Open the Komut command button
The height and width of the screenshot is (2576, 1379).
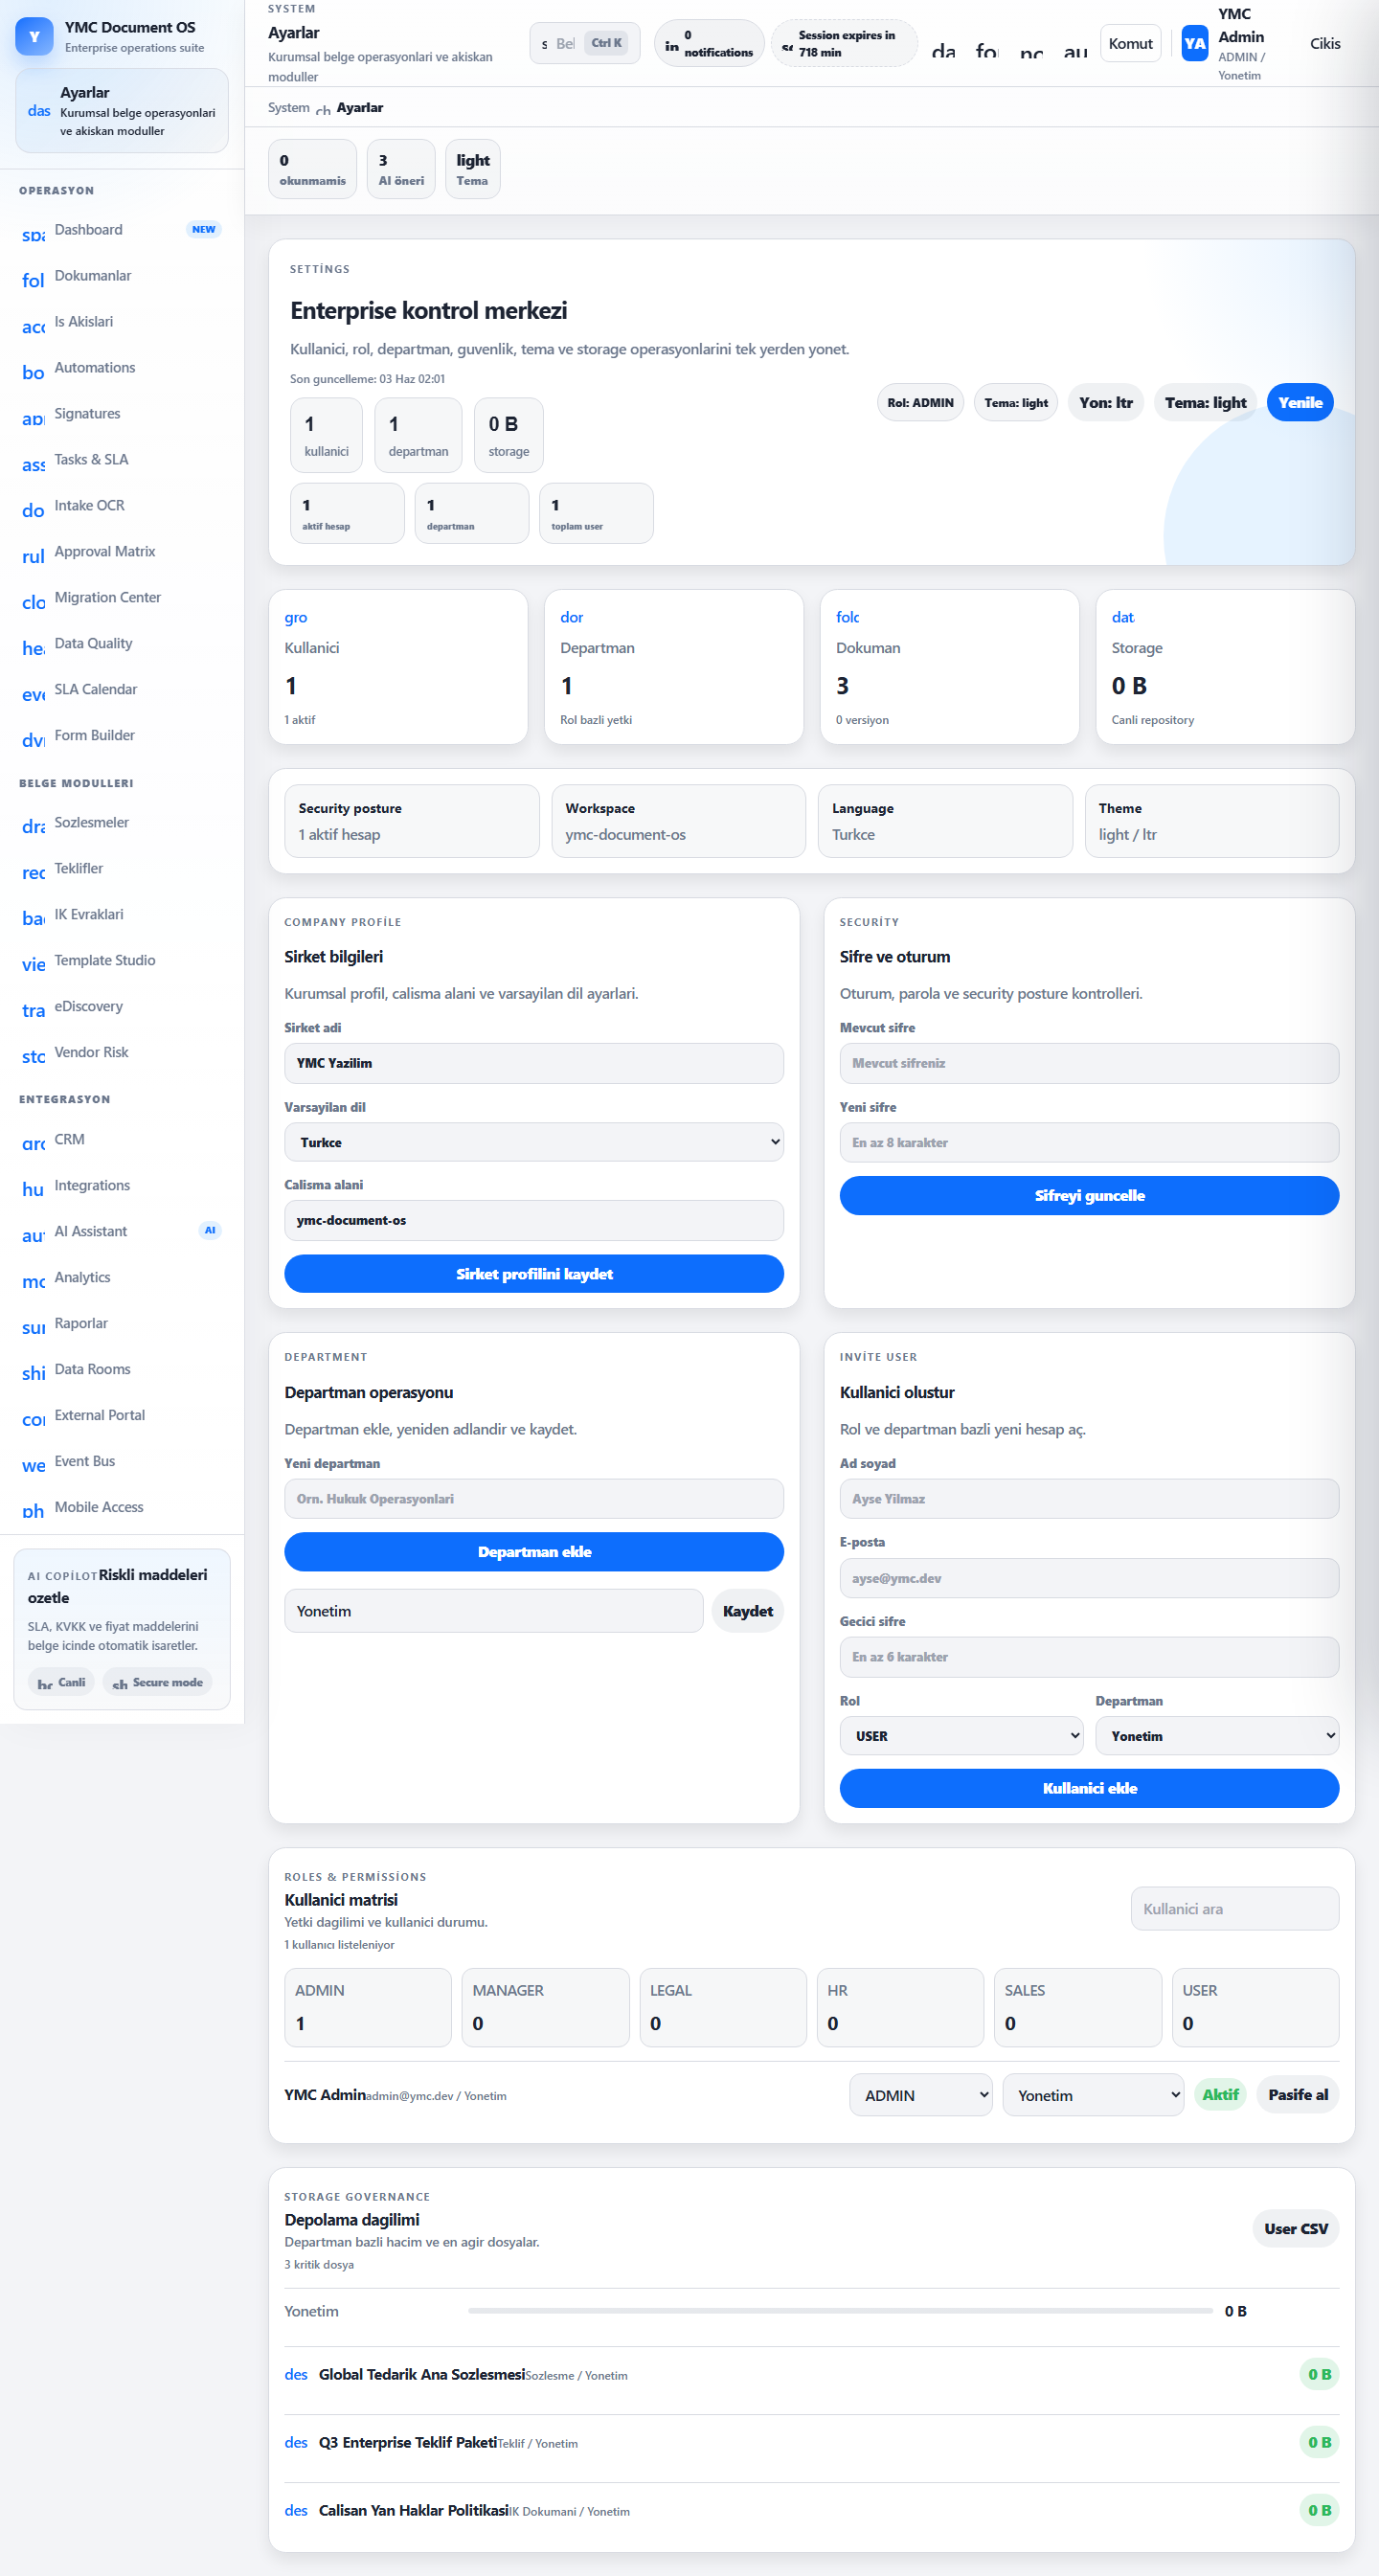1130,44
